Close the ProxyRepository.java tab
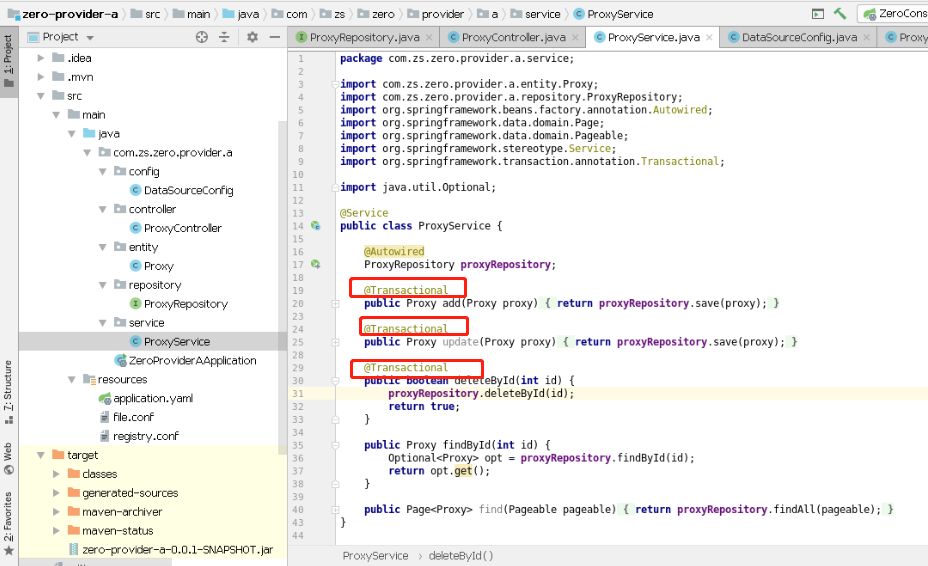This screenshot has width=928, height=566. click(x=429, y=37)
